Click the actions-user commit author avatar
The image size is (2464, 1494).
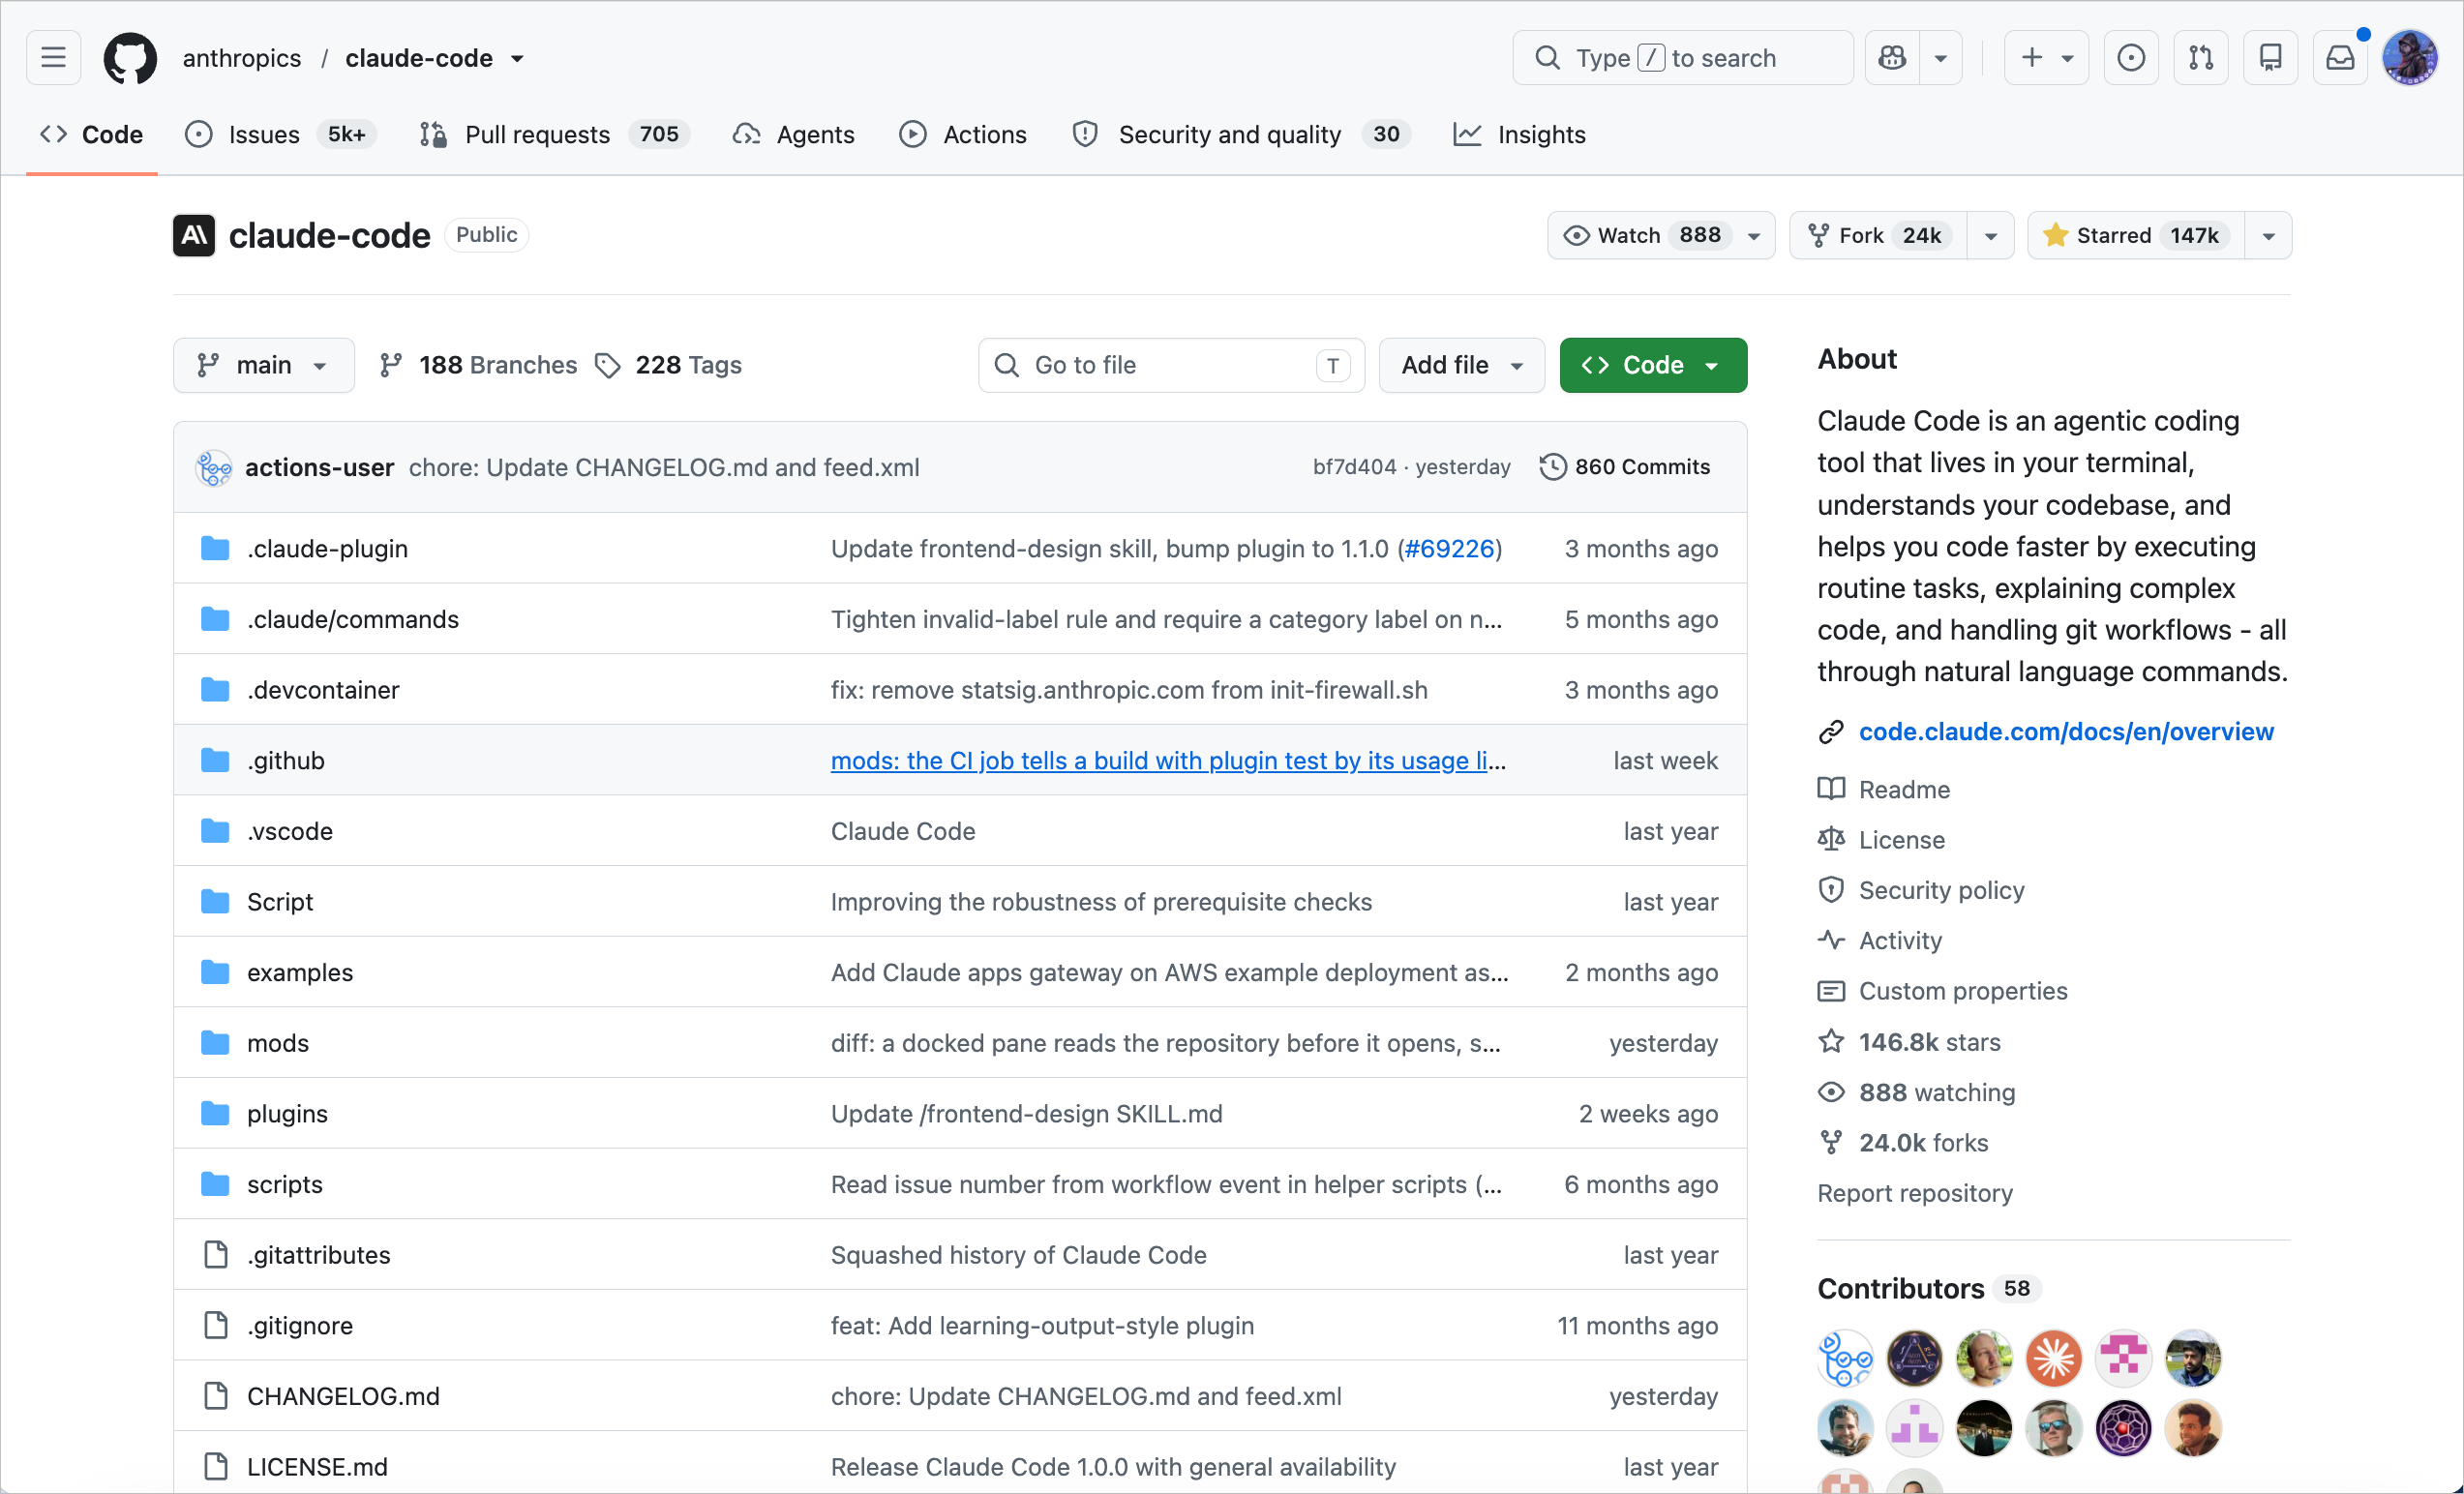(x=214, y=468)
